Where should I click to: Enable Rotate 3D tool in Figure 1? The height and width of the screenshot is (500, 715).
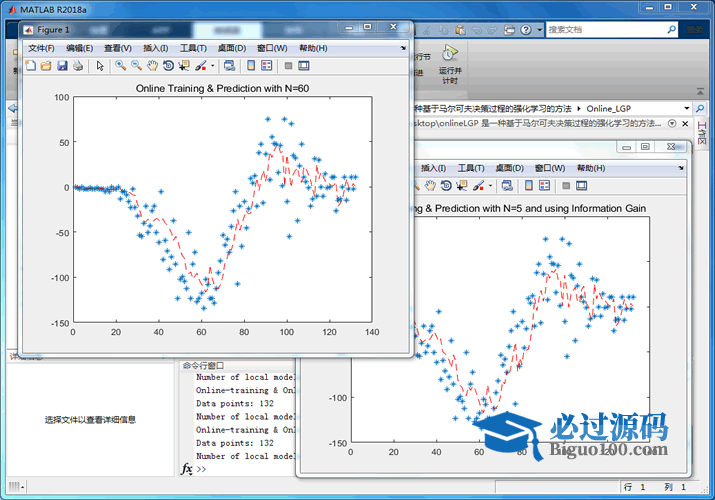pyautogui.click(x=168, y=66)
